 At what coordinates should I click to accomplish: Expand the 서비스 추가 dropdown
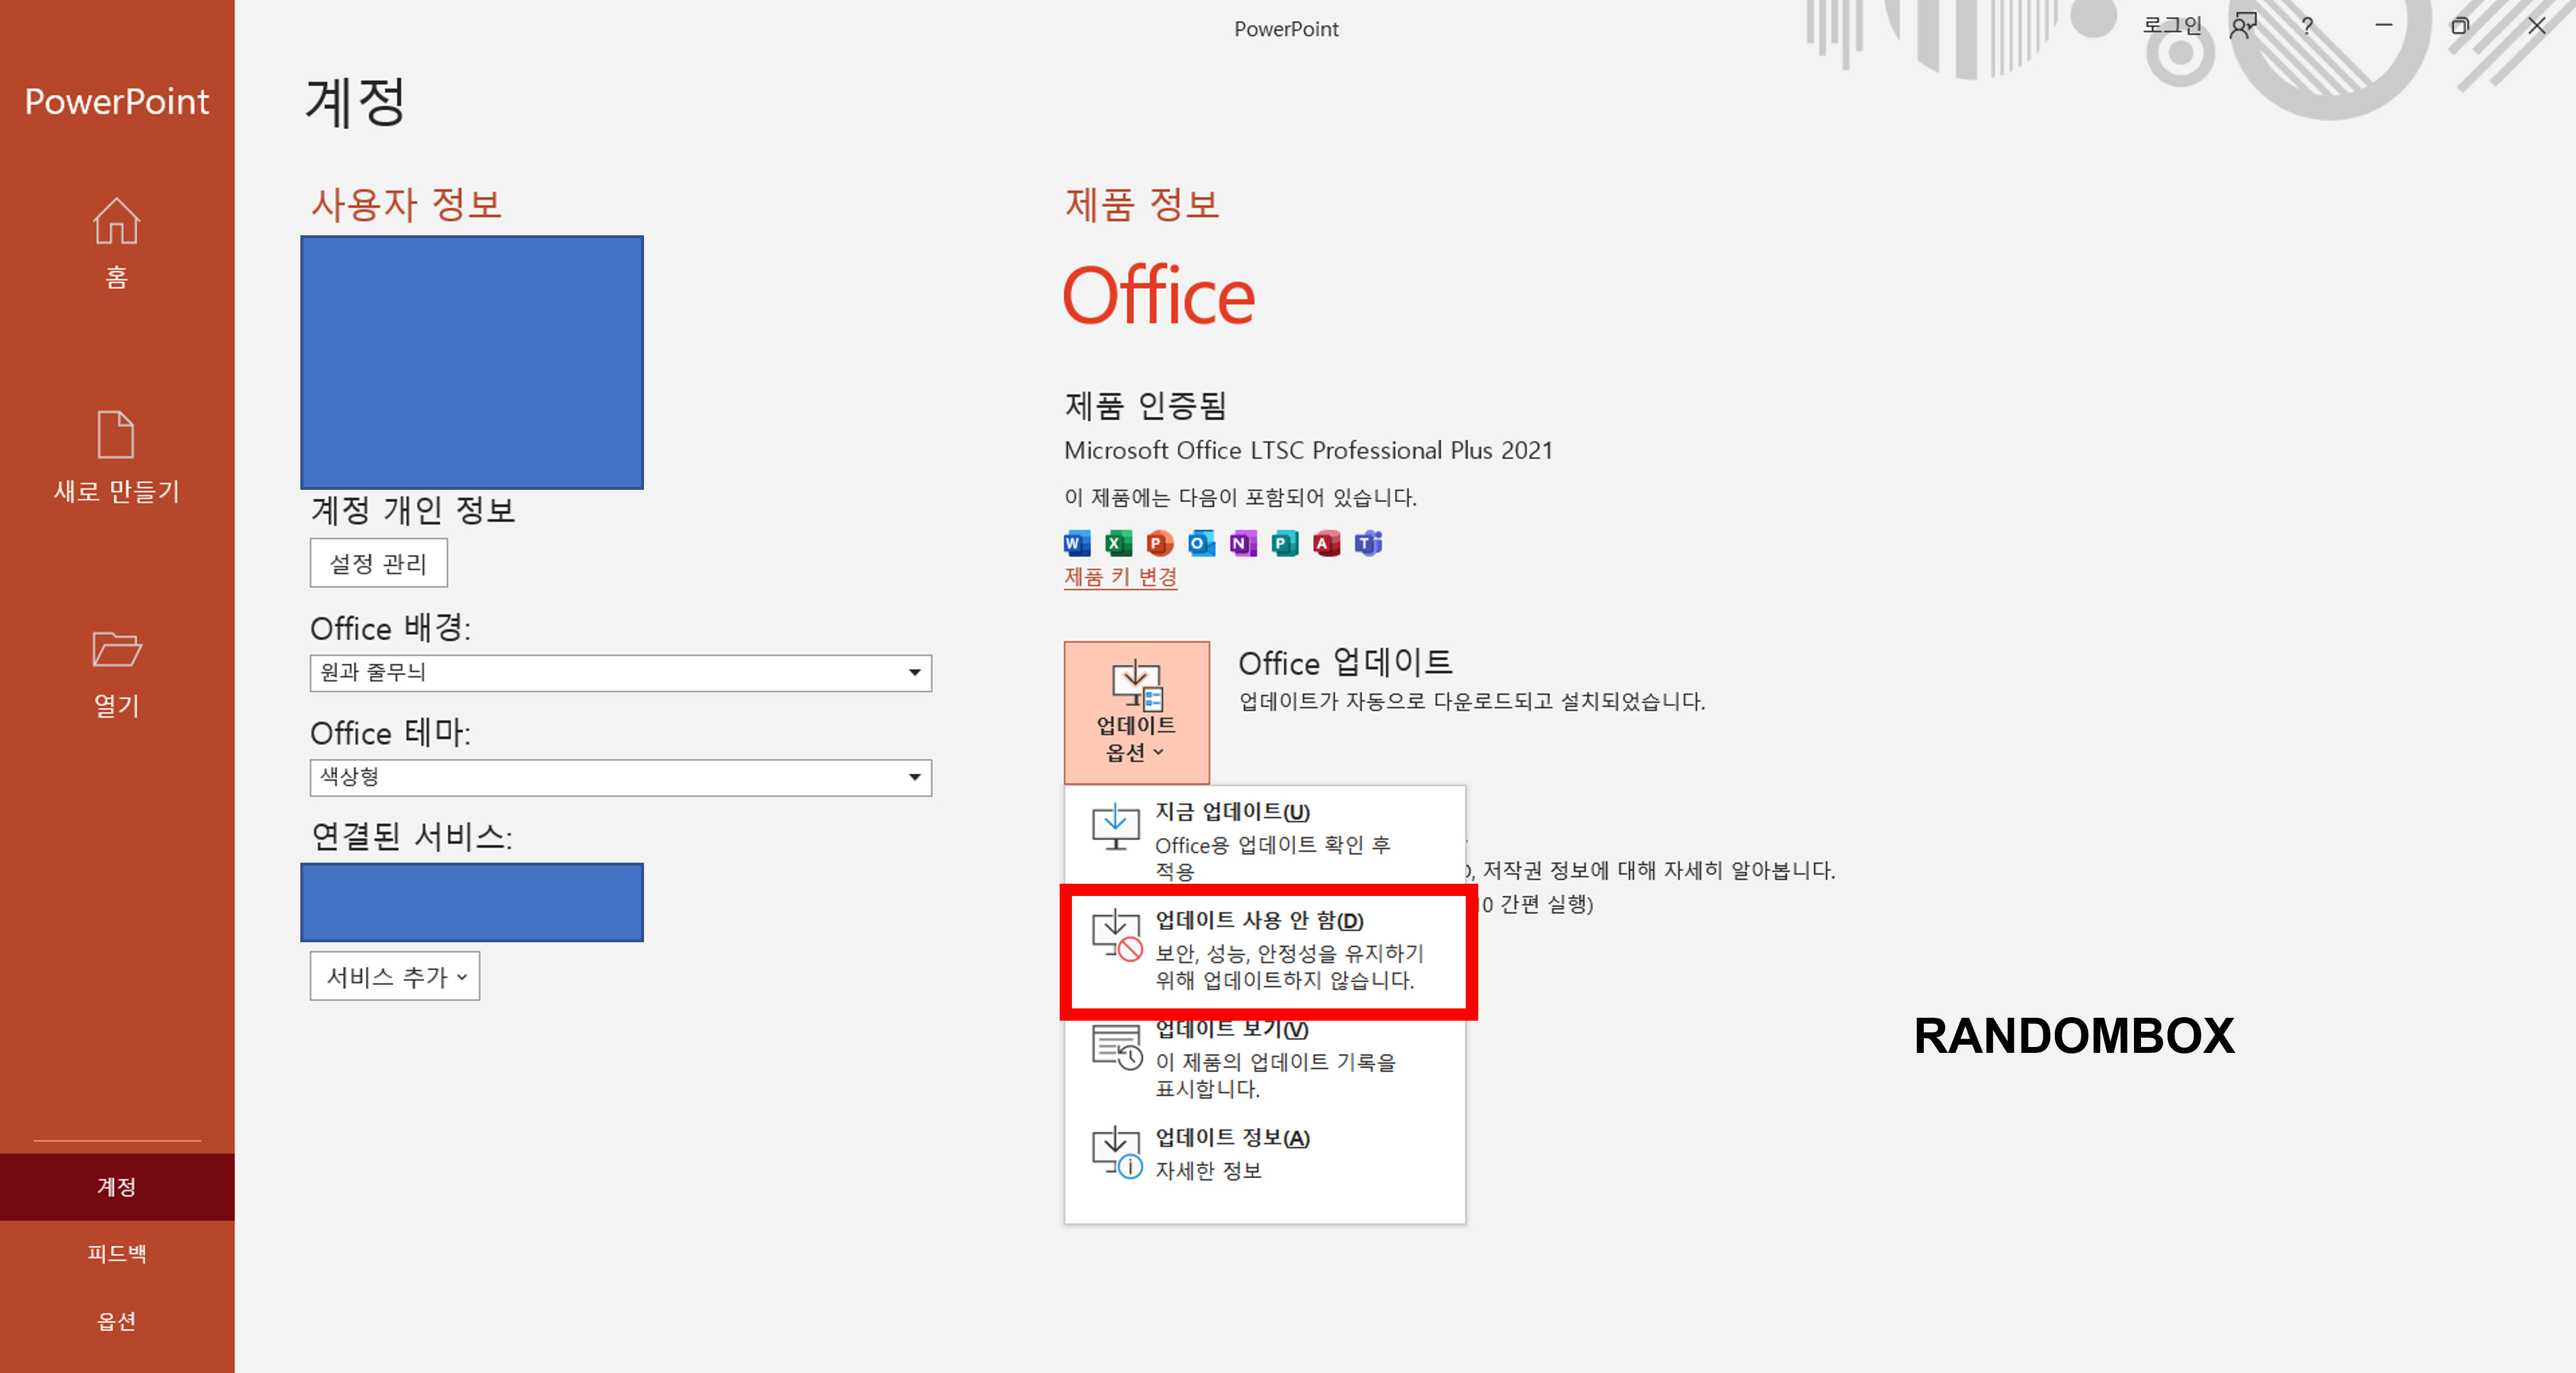394,976
